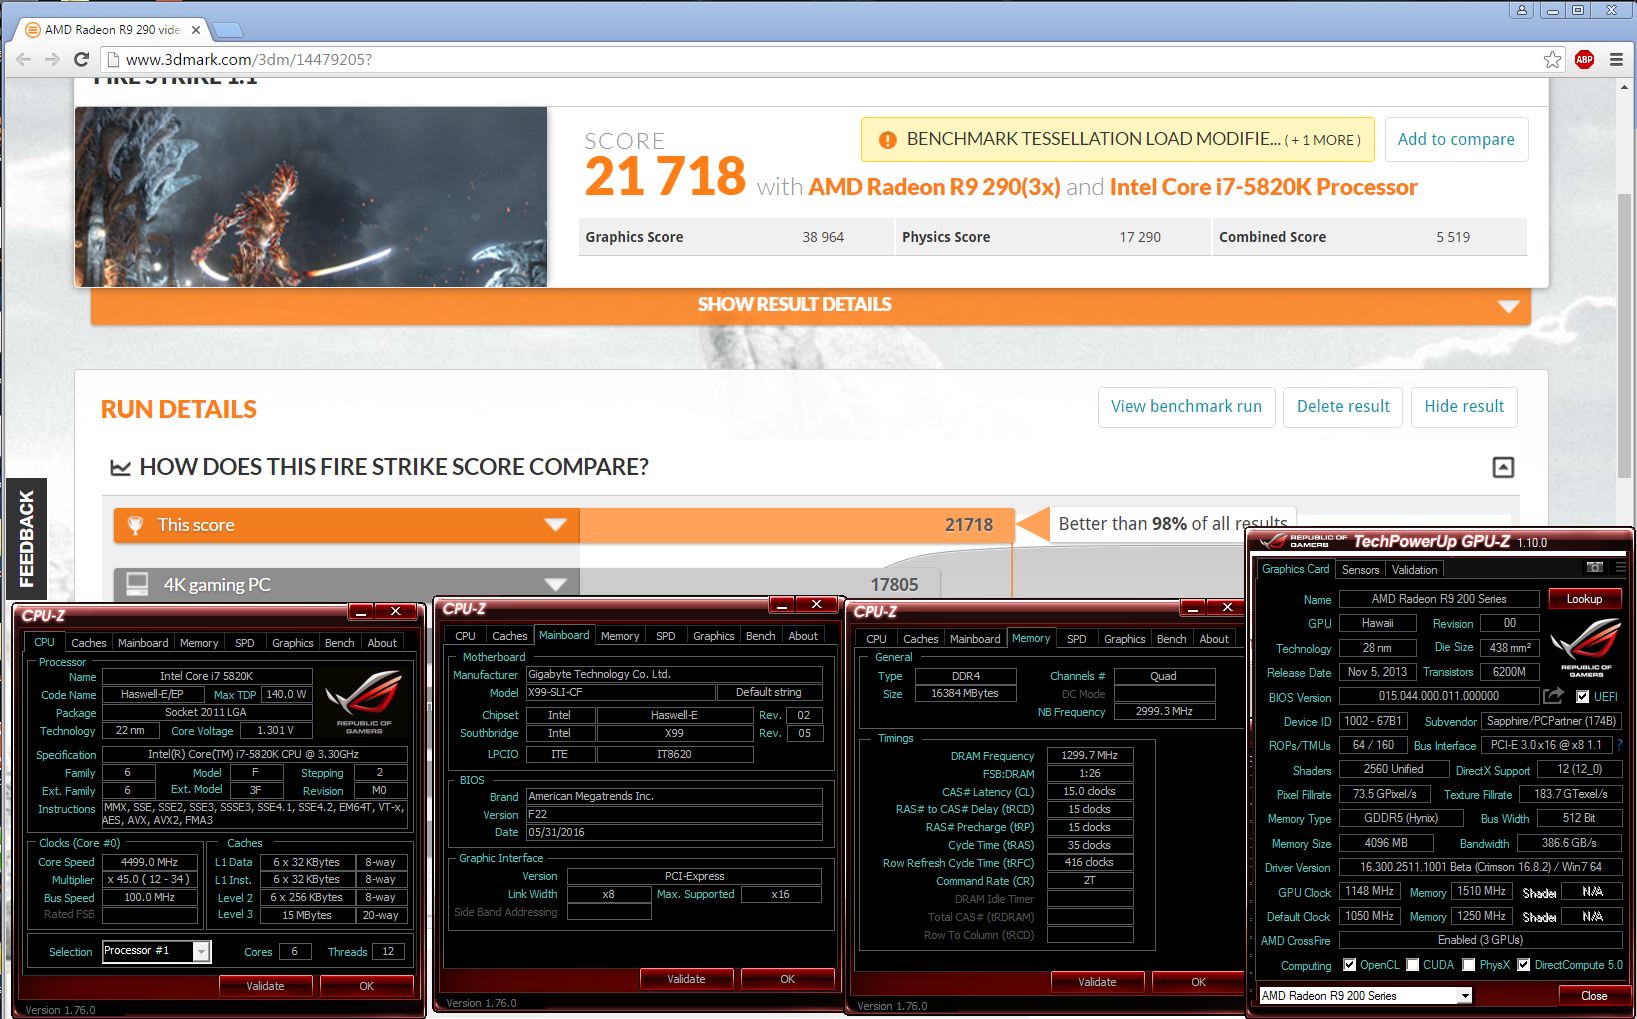
Task: Click the benchmark tessellation modified warning
Action: (x=1117, y=139)
